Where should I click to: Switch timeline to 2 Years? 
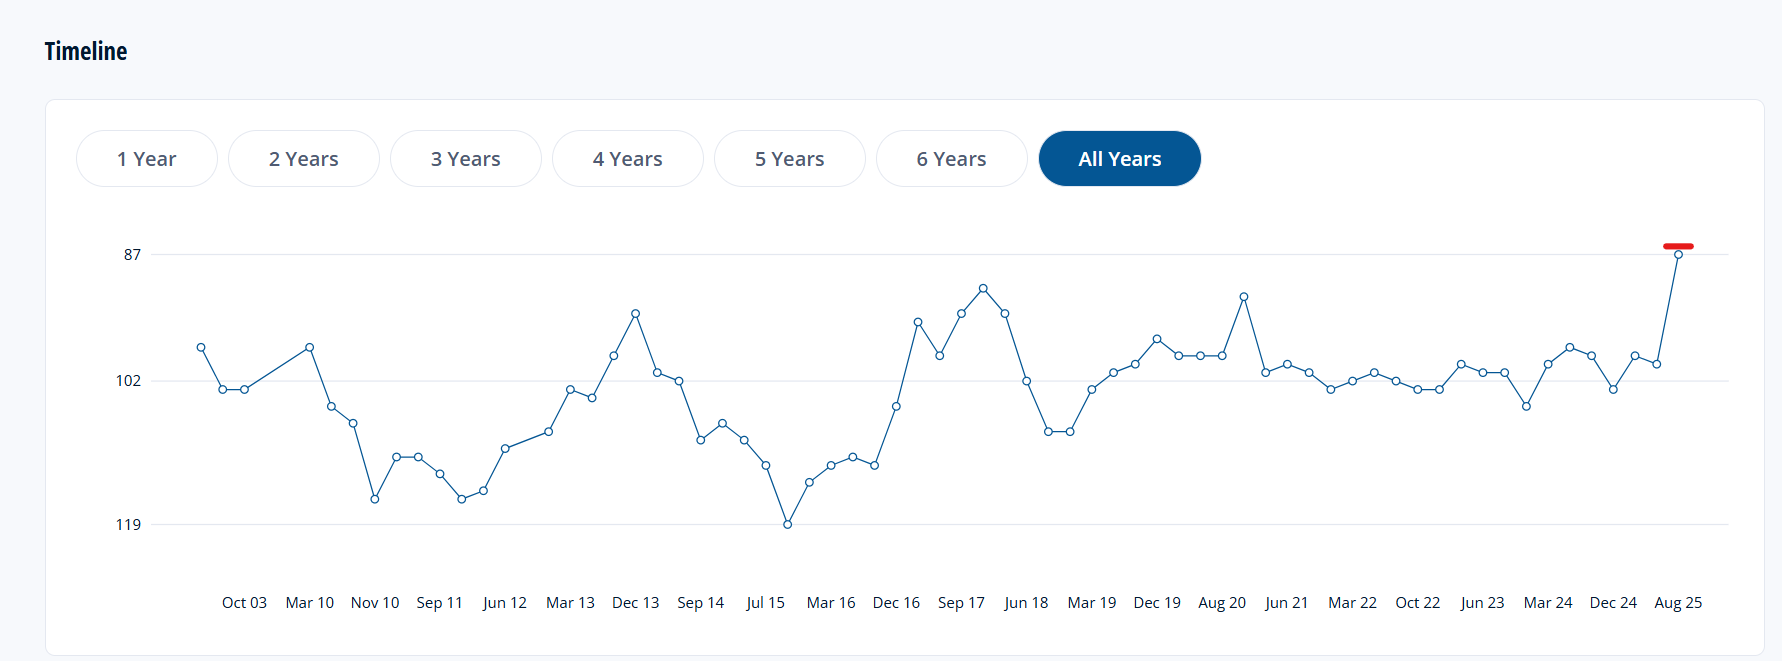tap(303, 159)
